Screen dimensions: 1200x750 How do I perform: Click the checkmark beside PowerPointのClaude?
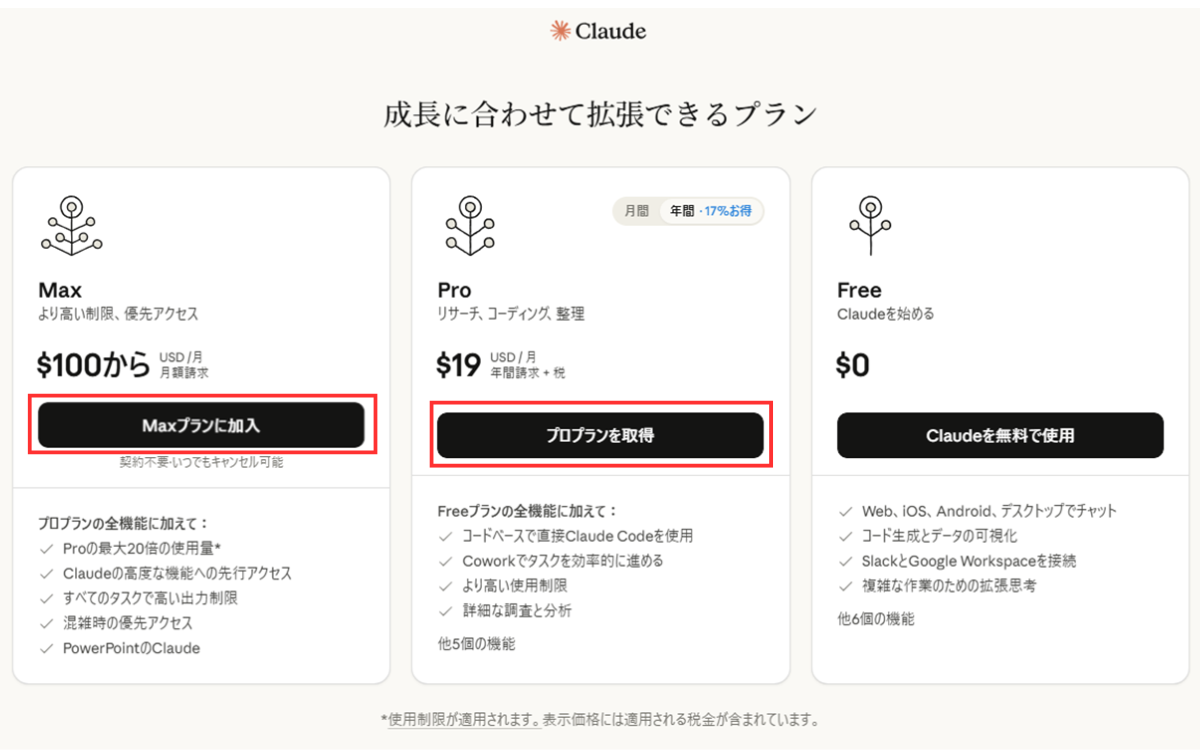click(46, 648)
